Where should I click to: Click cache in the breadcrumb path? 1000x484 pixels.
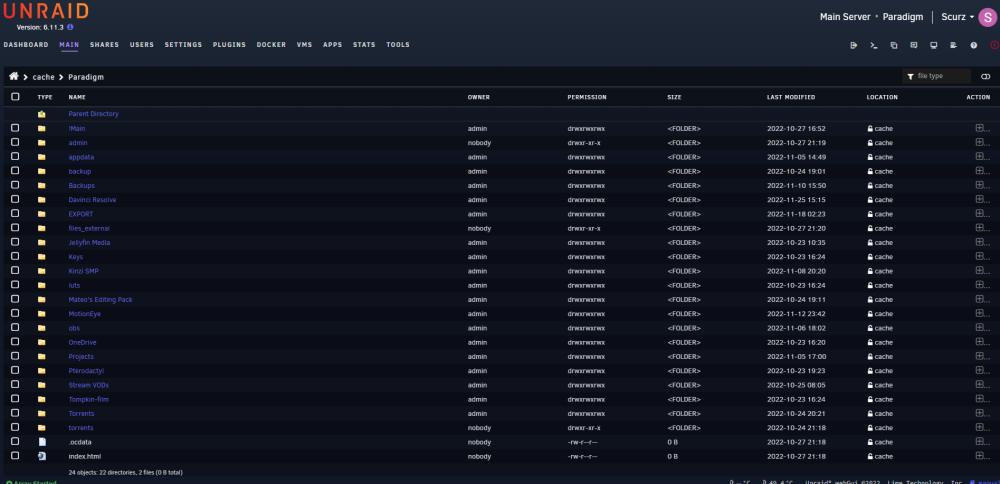click(43, 77)
